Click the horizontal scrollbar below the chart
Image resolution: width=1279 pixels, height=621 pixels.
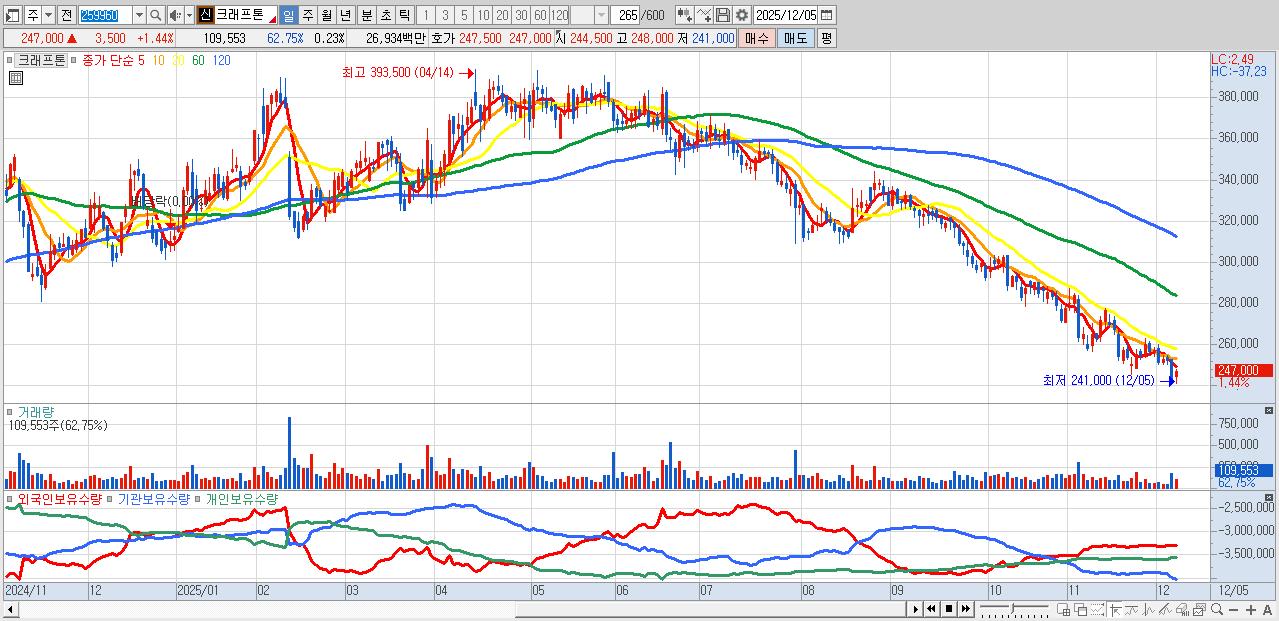[460, 609]
